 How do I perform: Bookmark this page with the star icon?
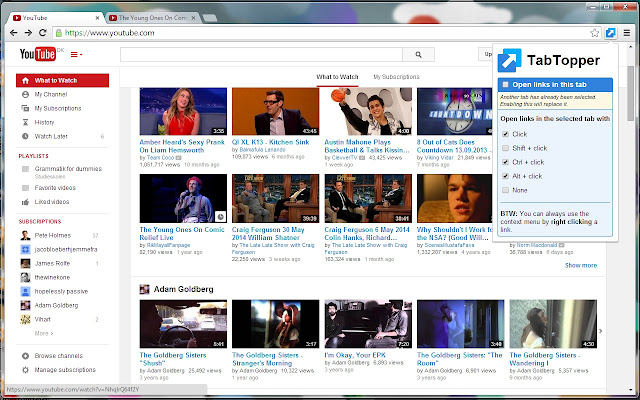tap(595, 33)
